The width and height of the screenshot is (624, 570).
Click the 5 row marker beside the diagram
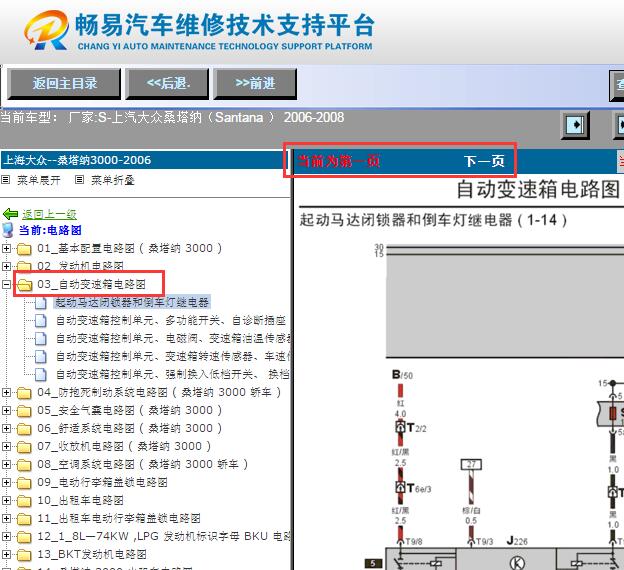373,563
